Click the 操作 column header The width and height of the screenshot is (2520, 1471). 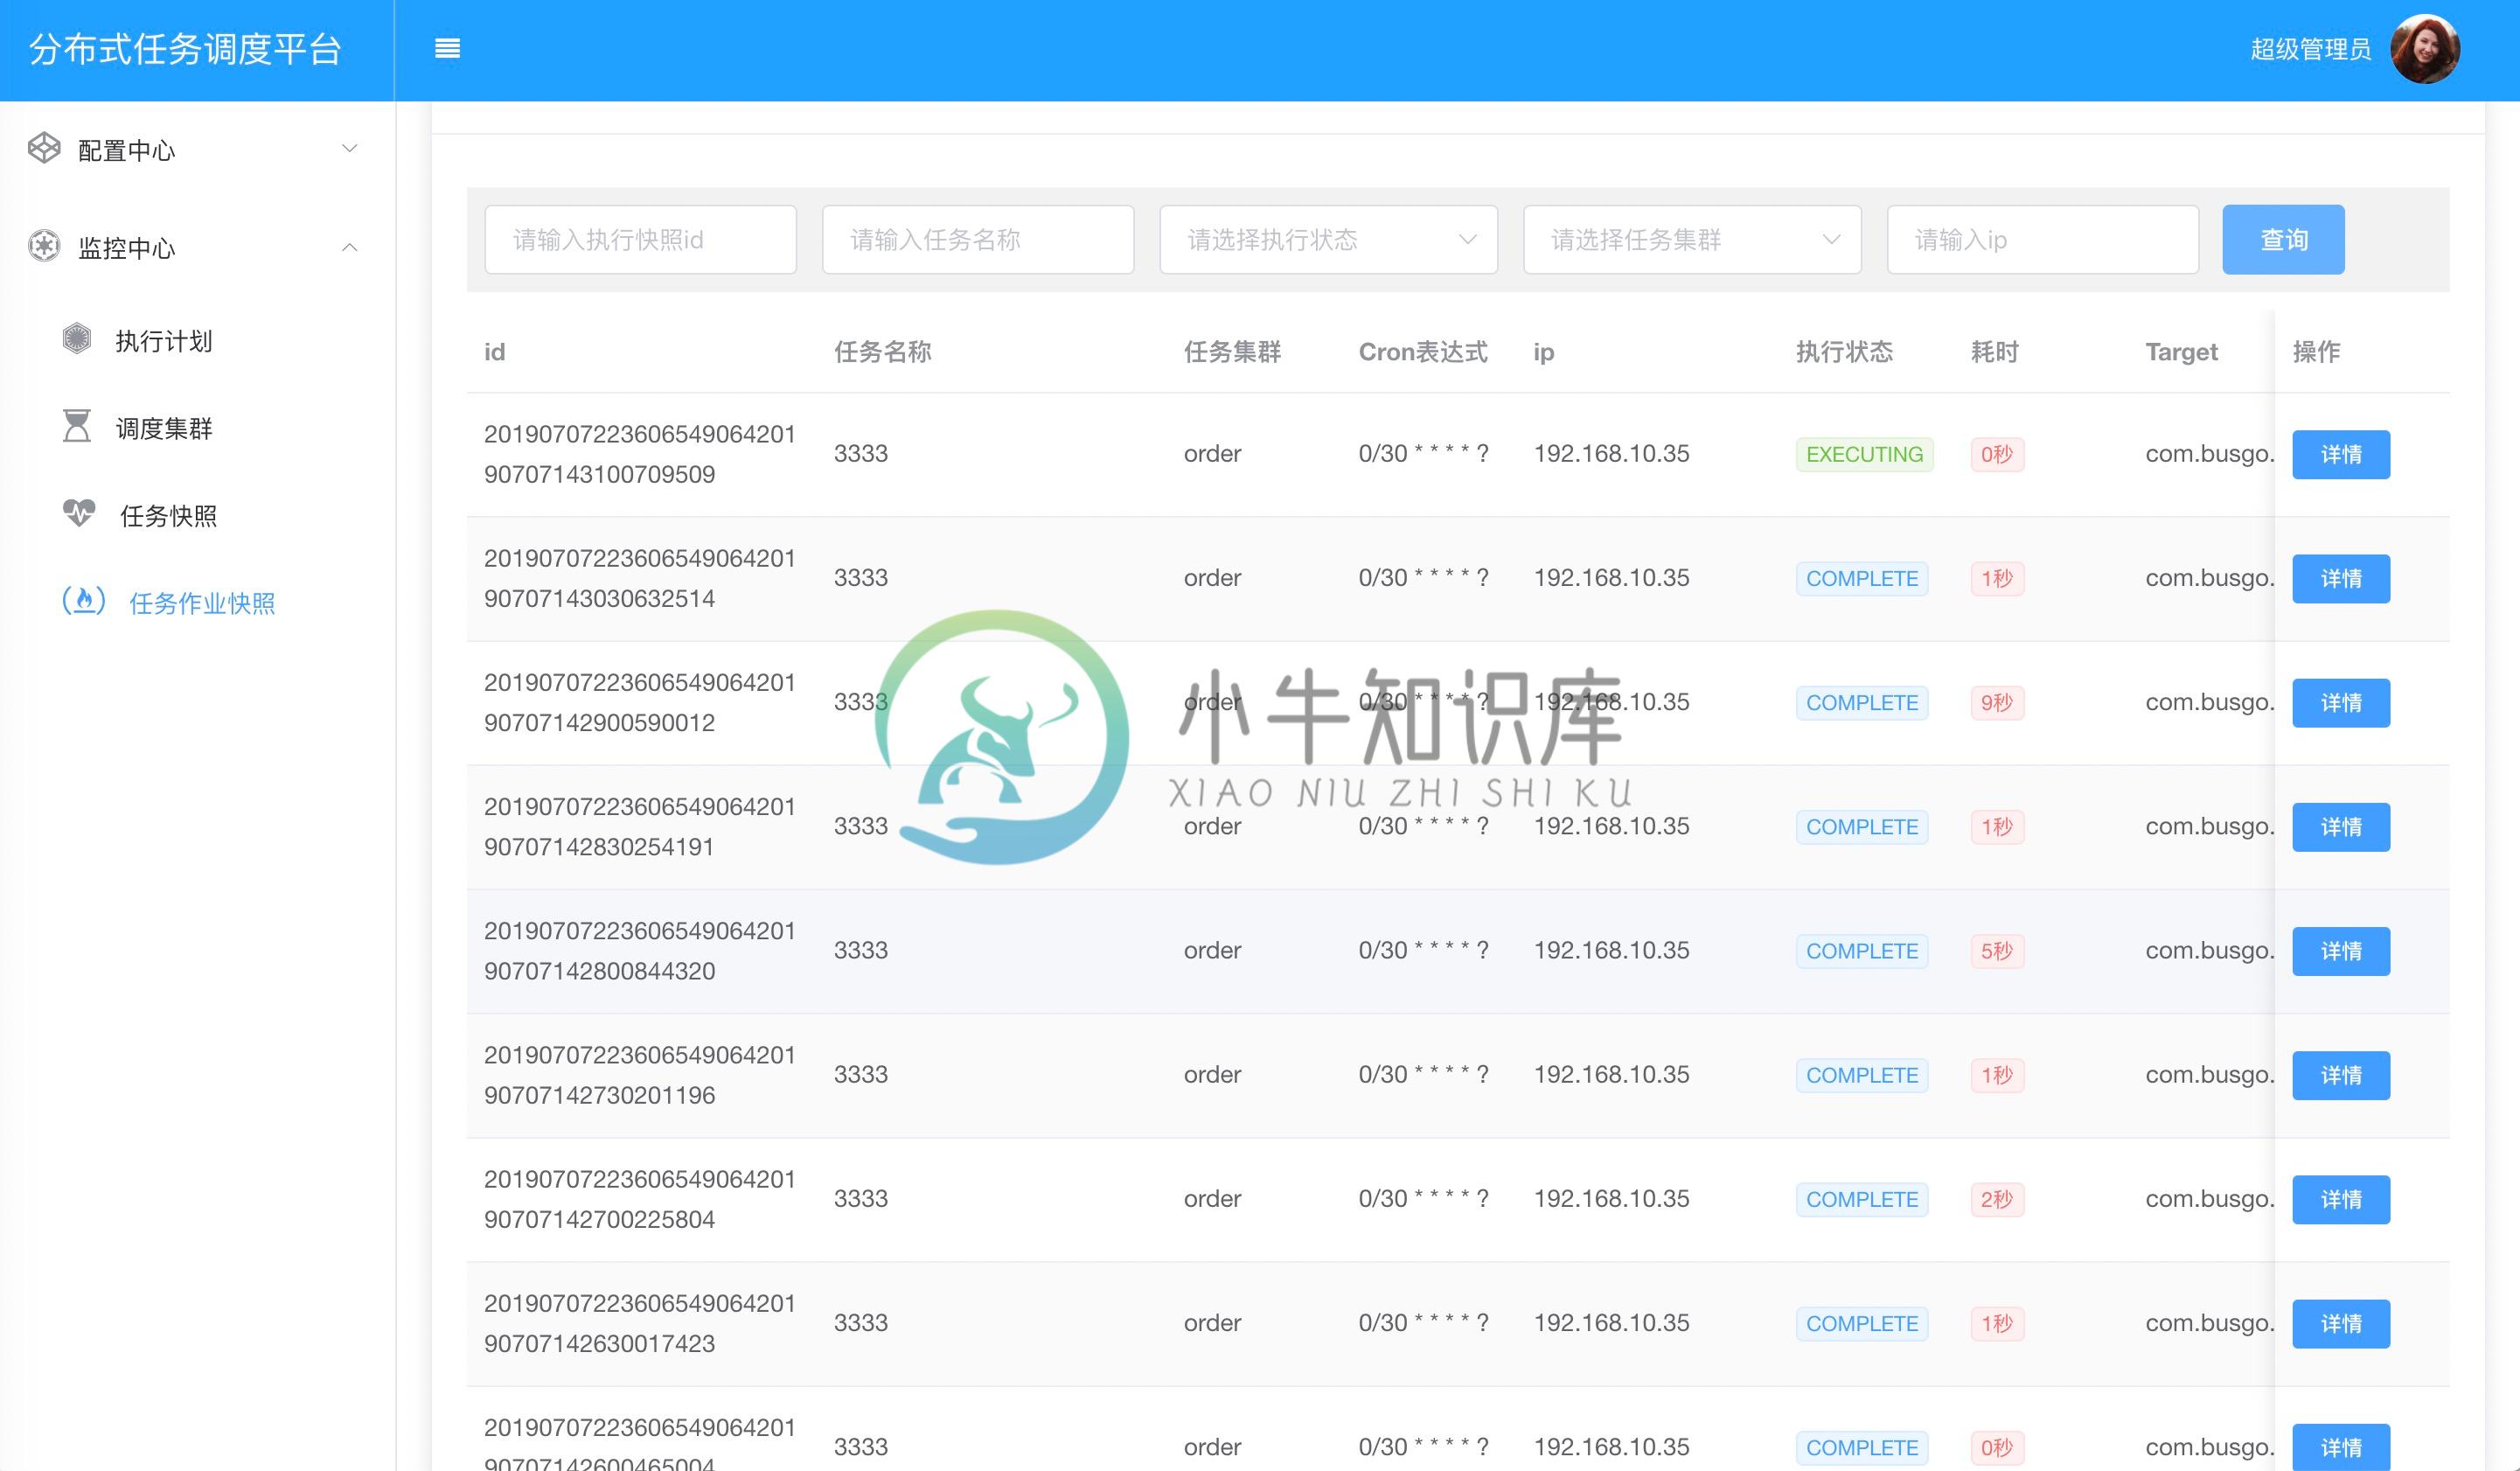pyautogui.click(x=2316, y=352)
